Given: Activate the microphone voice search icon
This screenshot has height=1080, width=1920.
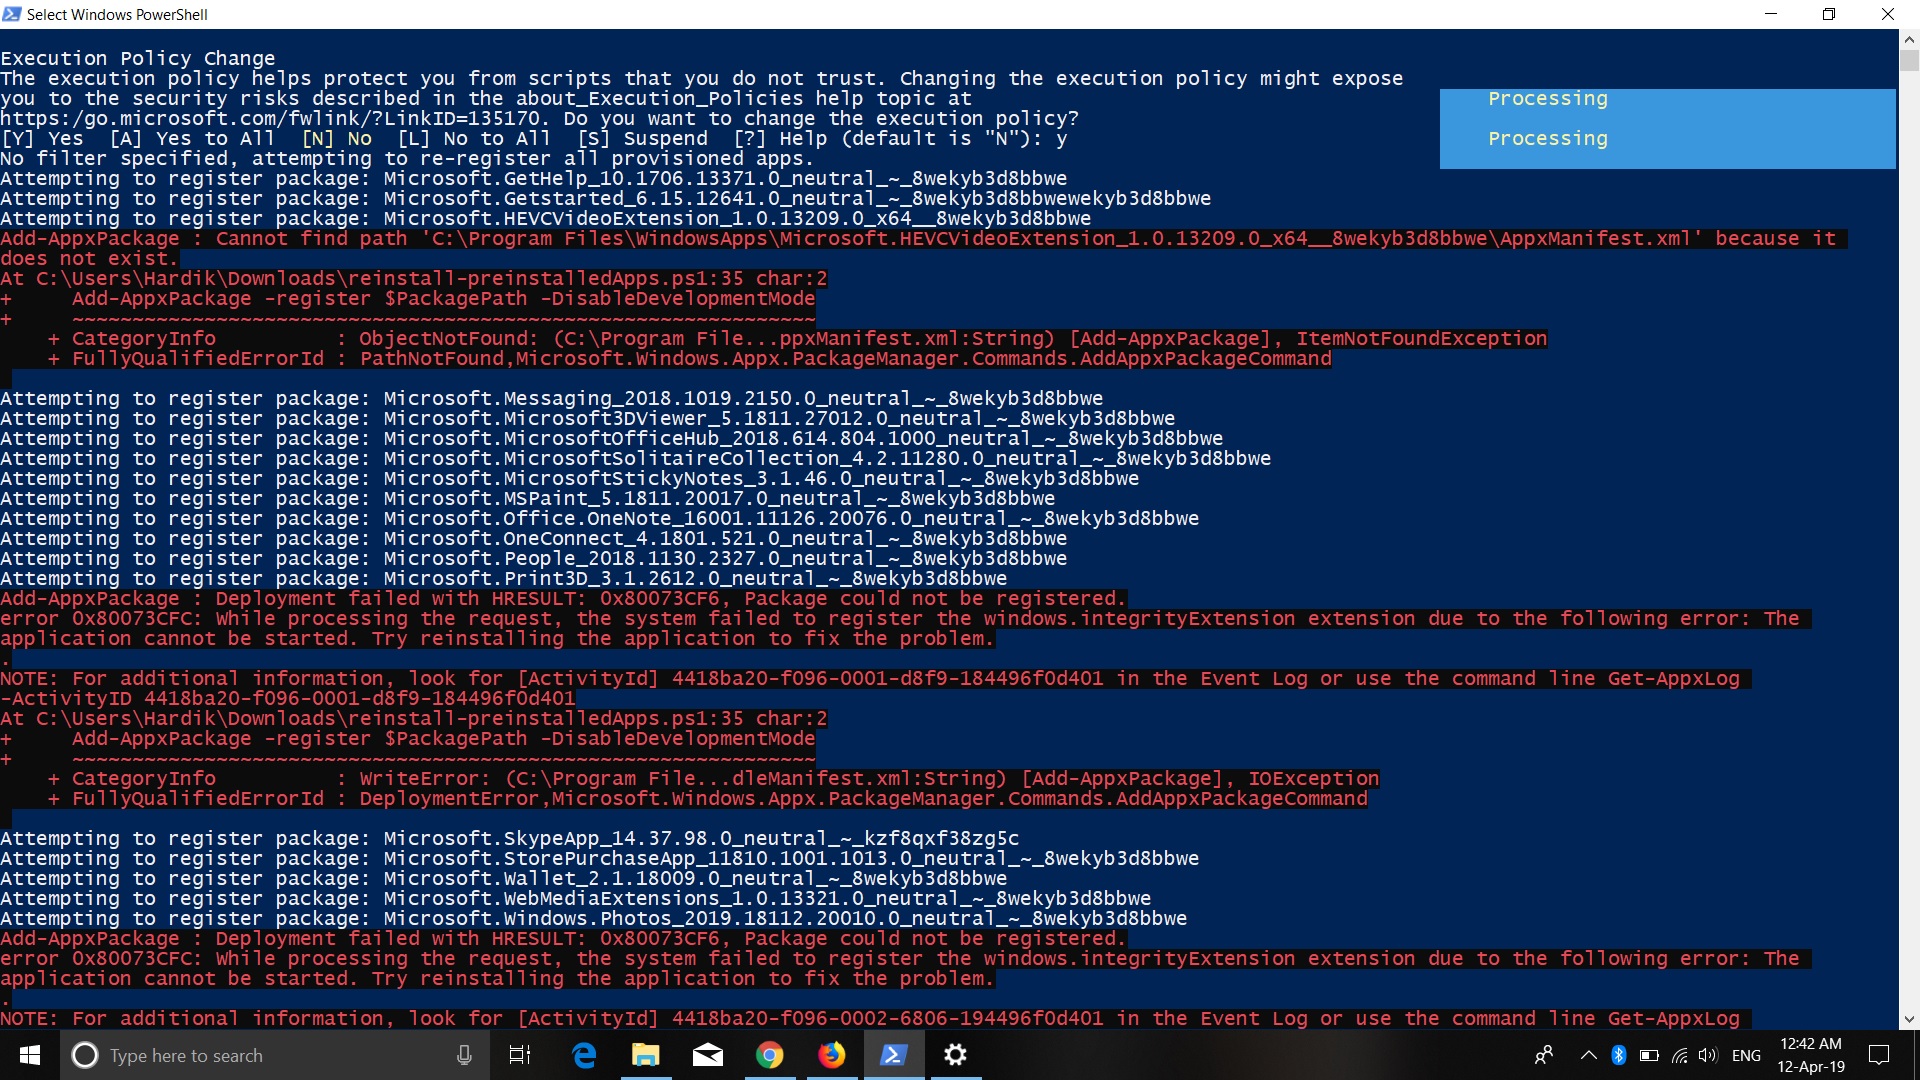Looking at the screenshot, I should pyautogui.click(x=464, y=1055).
